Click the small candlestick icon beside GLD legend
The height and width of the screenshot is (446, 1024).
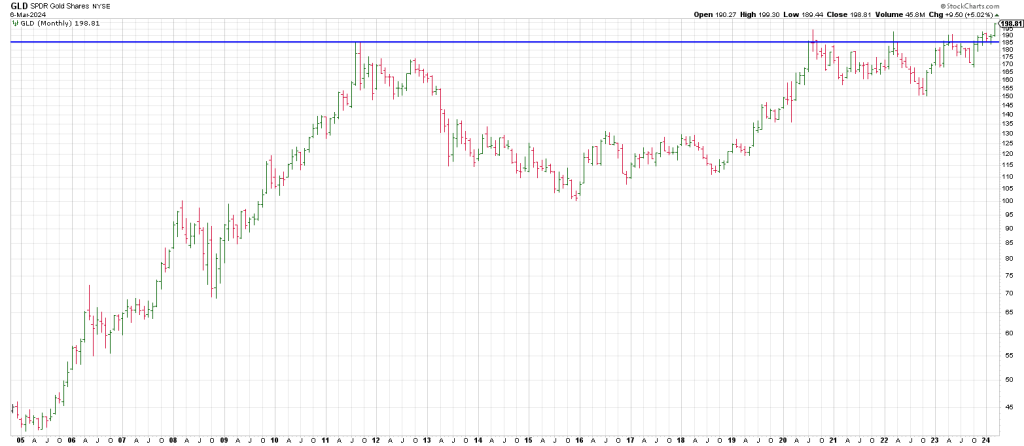pyautogui.click(x=14, y=21)
